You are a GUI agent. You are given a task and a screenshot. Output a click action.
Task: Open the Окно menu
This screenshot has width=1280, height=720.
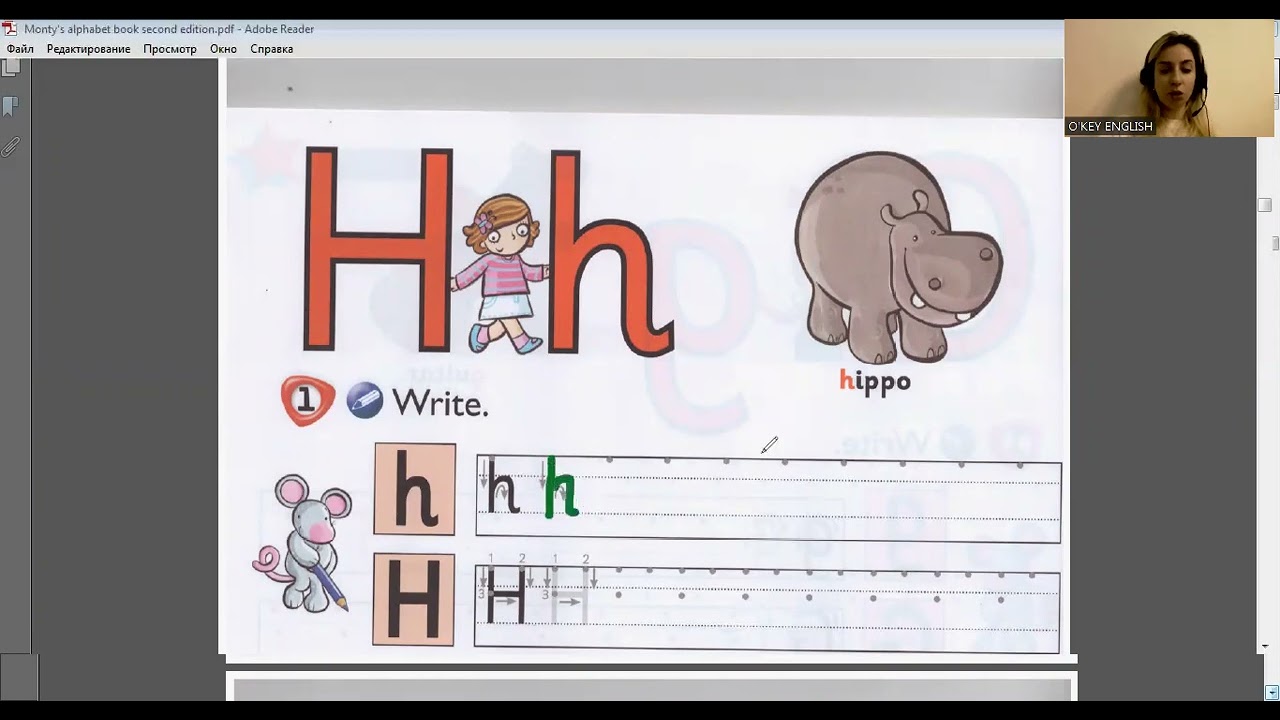click(x=223, y=49)
